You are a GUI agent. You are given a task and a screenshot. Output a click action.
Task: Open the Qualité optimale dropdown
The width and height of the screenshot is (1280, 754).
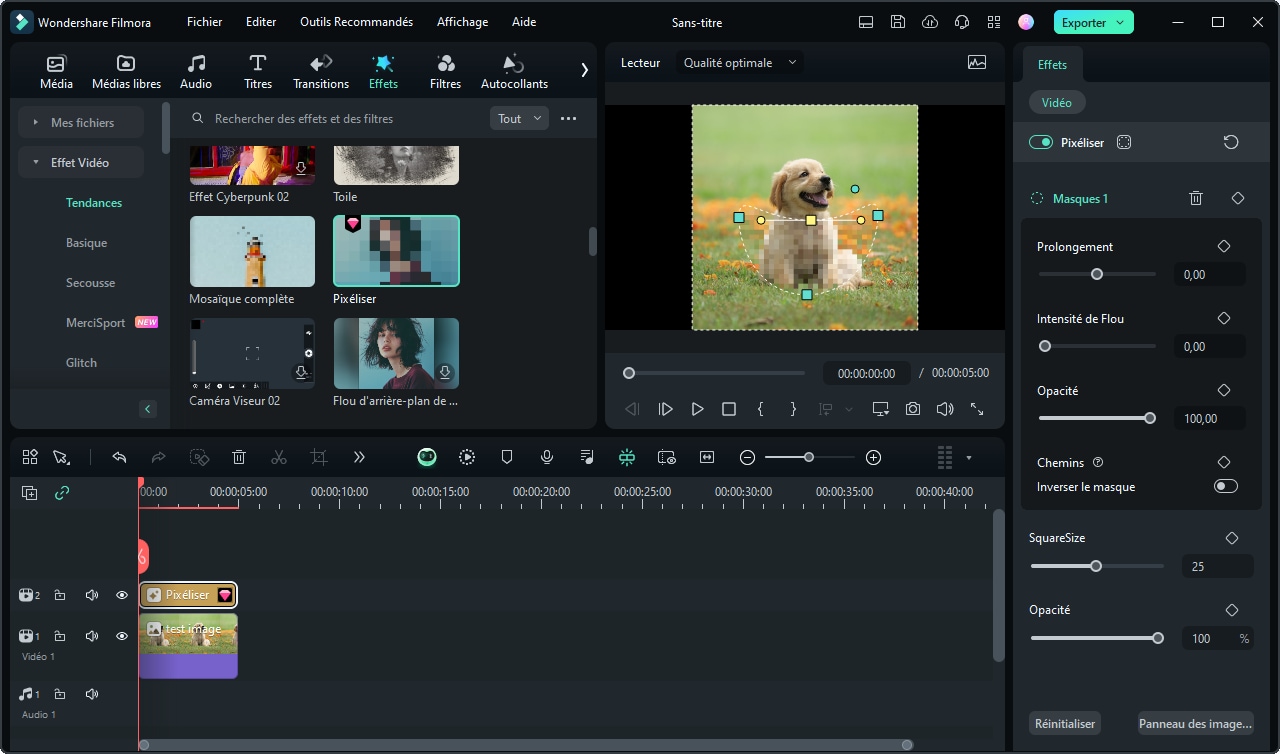[x=740, y=63]
